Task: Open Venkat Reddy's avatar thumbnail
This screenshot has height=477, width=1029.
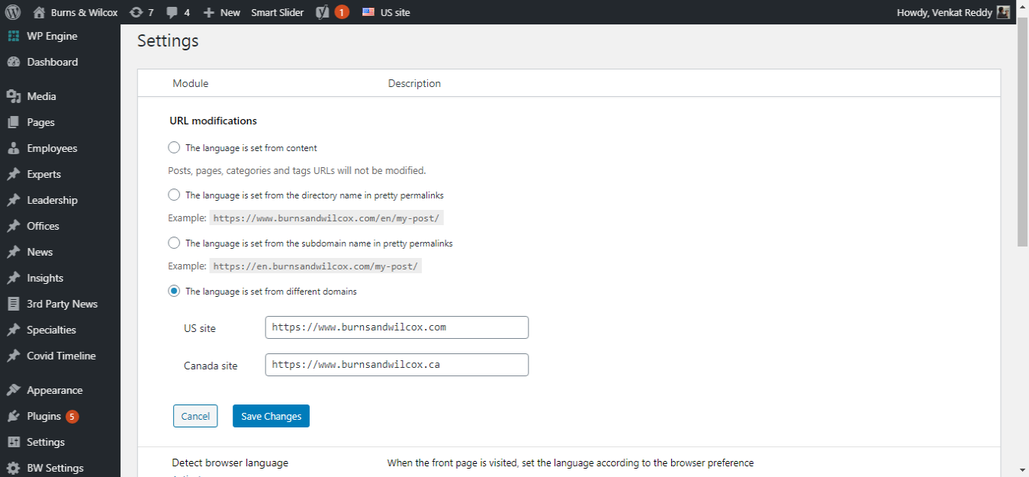Action: 1003,12
